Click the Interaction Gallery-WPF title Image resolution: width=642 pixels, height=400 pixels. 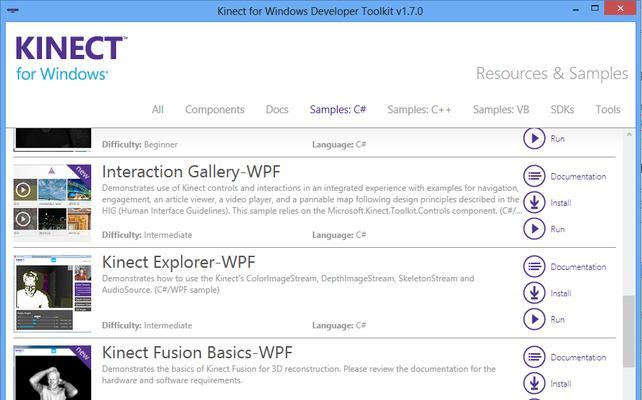click(191, 172)
